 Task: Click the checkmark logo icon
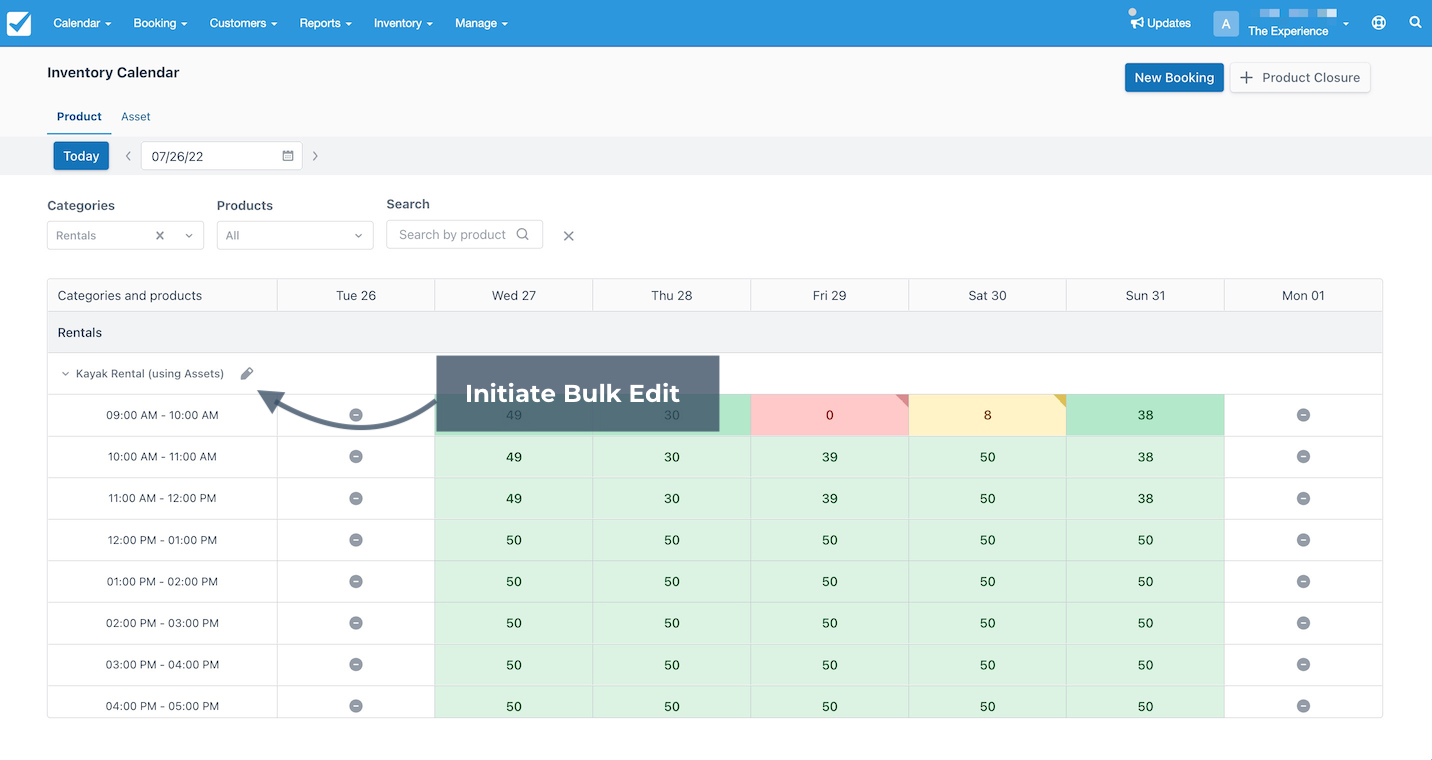(19, 23)
